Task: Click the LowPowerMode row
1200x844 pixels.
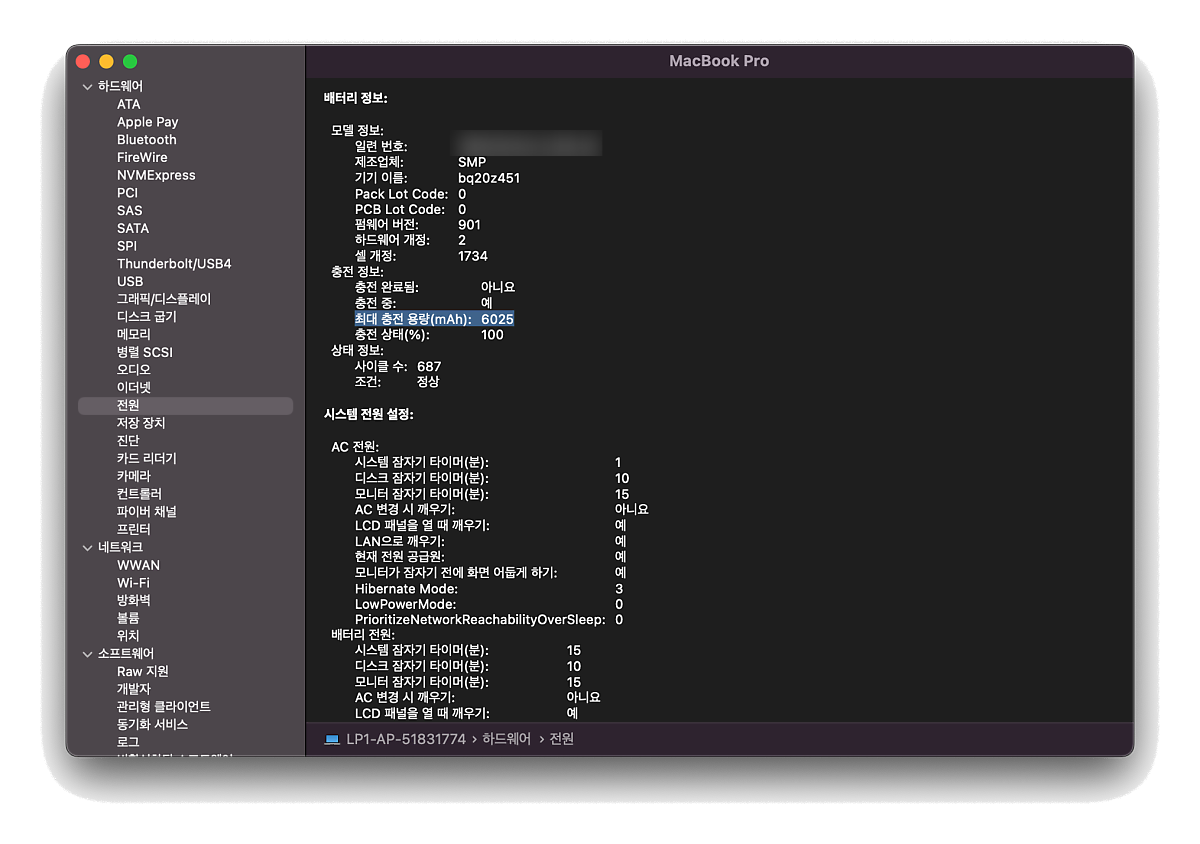Action: [x=489, y=604]
